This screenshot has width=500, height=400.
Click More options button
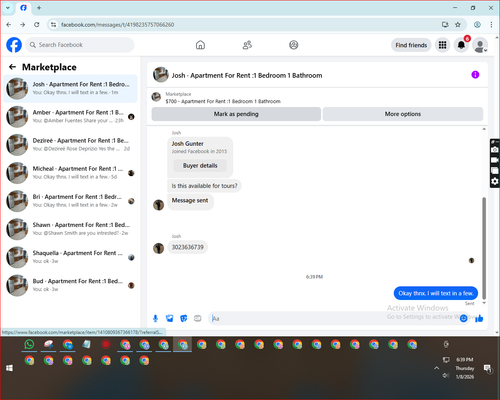coord(403,114)
